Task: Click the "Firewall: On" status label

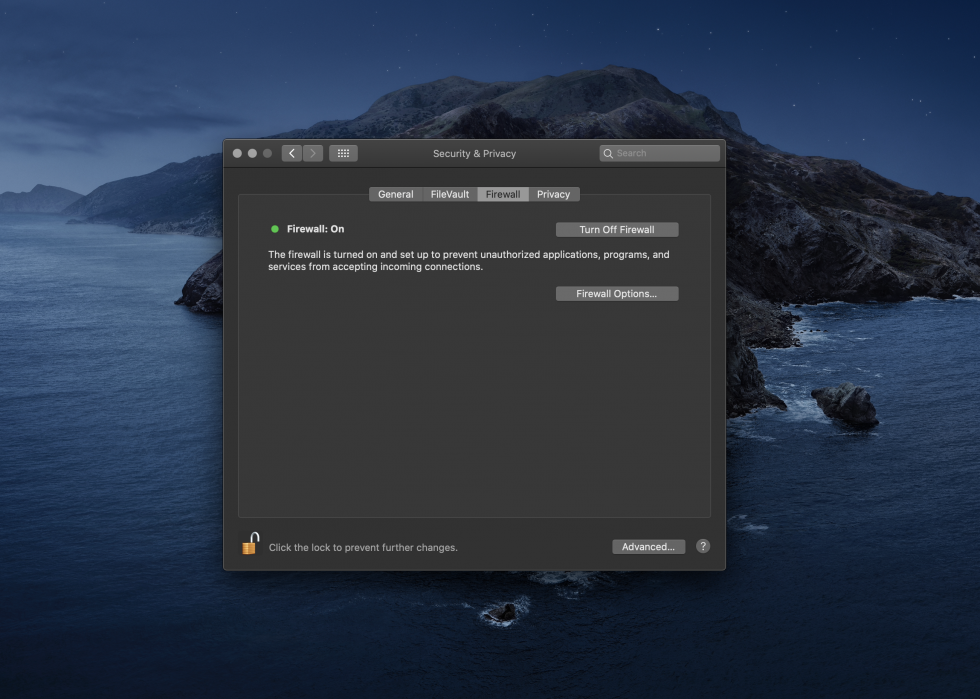Action: coord(315,229)
